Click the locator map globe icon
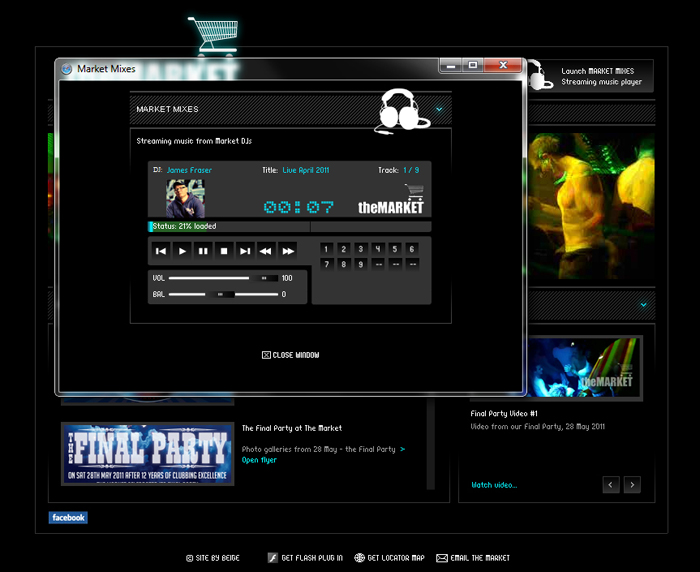Screen dimensions: 700x572 pyautogui.click(x=359, y=558)
